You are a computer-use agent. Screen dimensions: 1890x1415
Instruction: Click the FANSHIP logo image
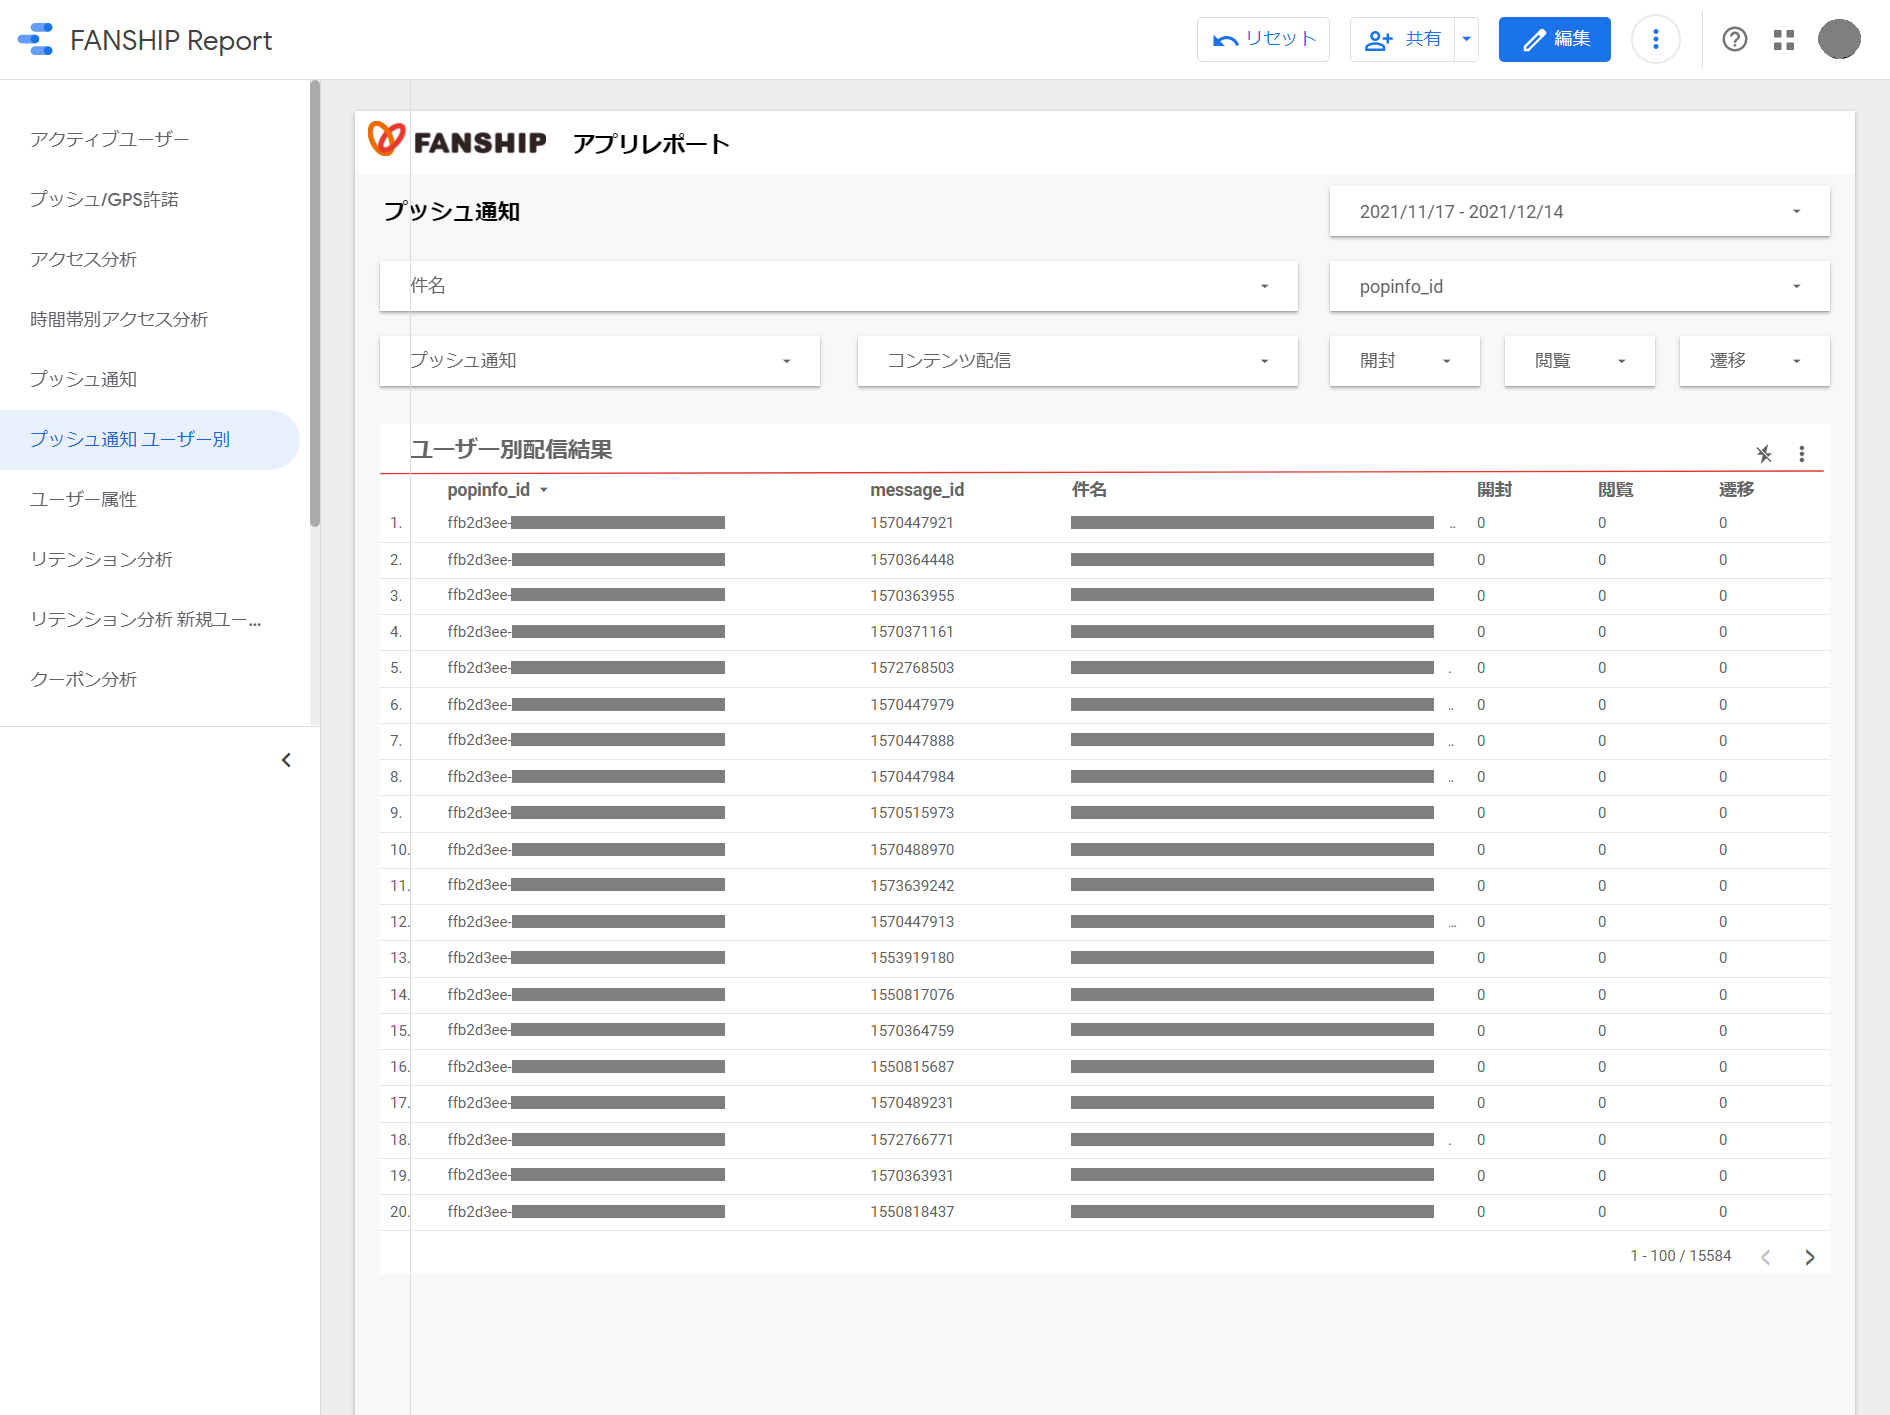[457, 141]
